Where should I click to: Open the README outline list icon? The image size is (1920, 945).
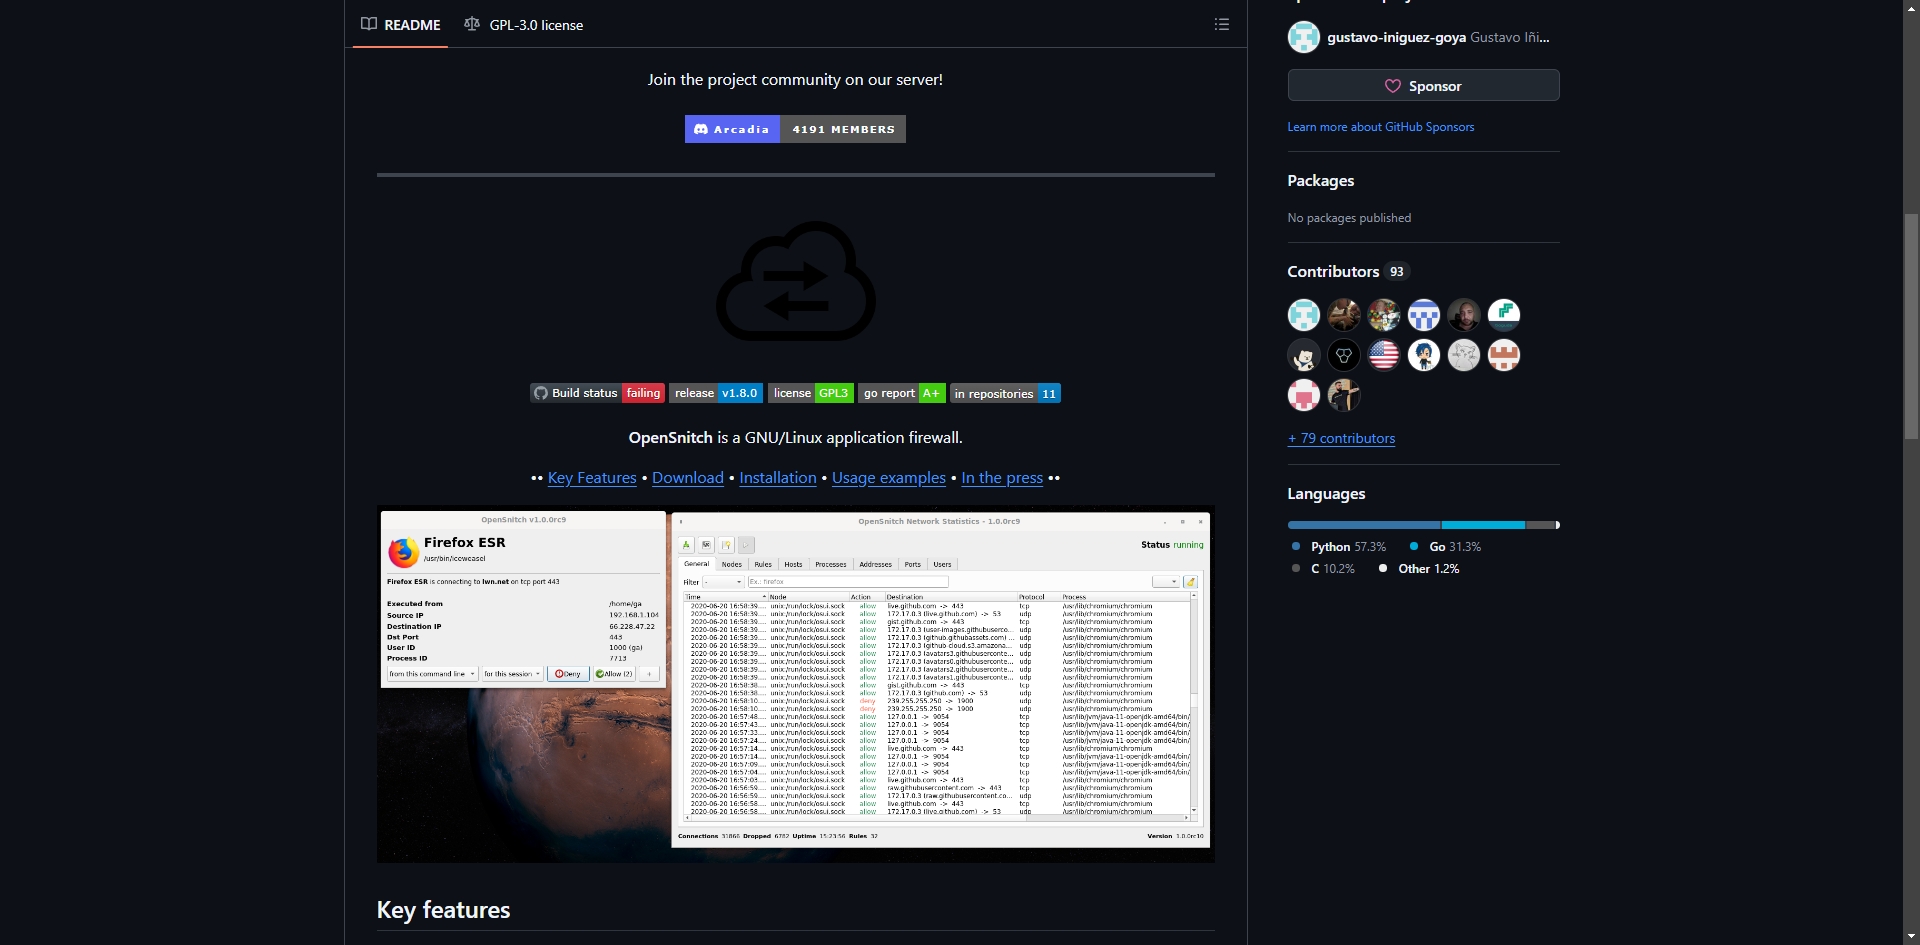1221,24
